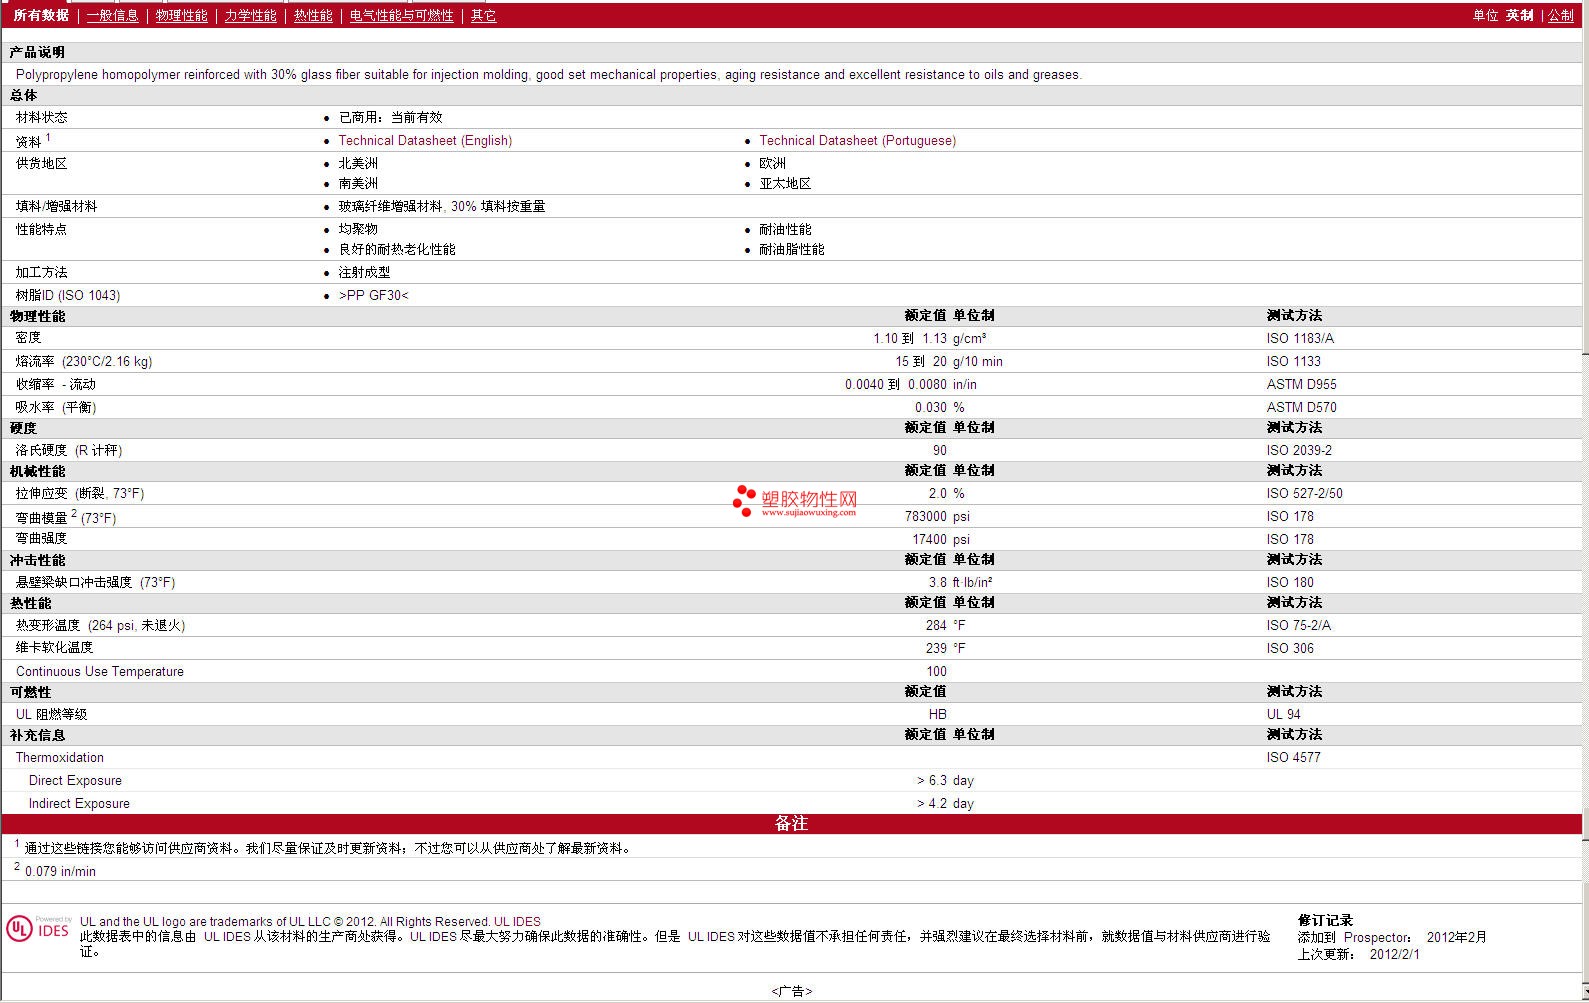Click the 备注 notes header bar
The image size is (1589, 1003).
(791, 824)
